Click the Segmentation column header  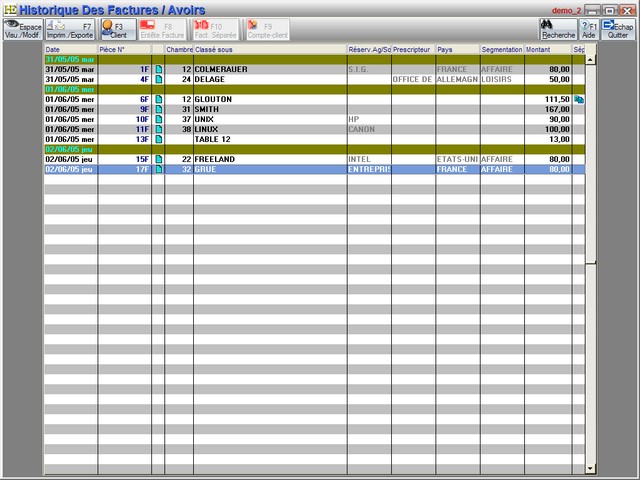point(502,49)
